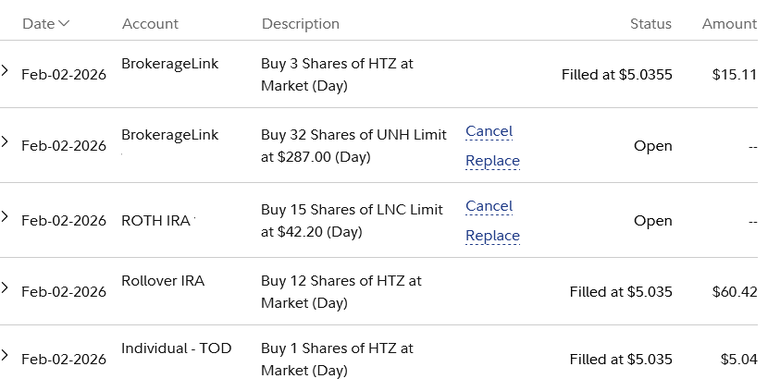Sort orders by the Date column header

point(46,23)
